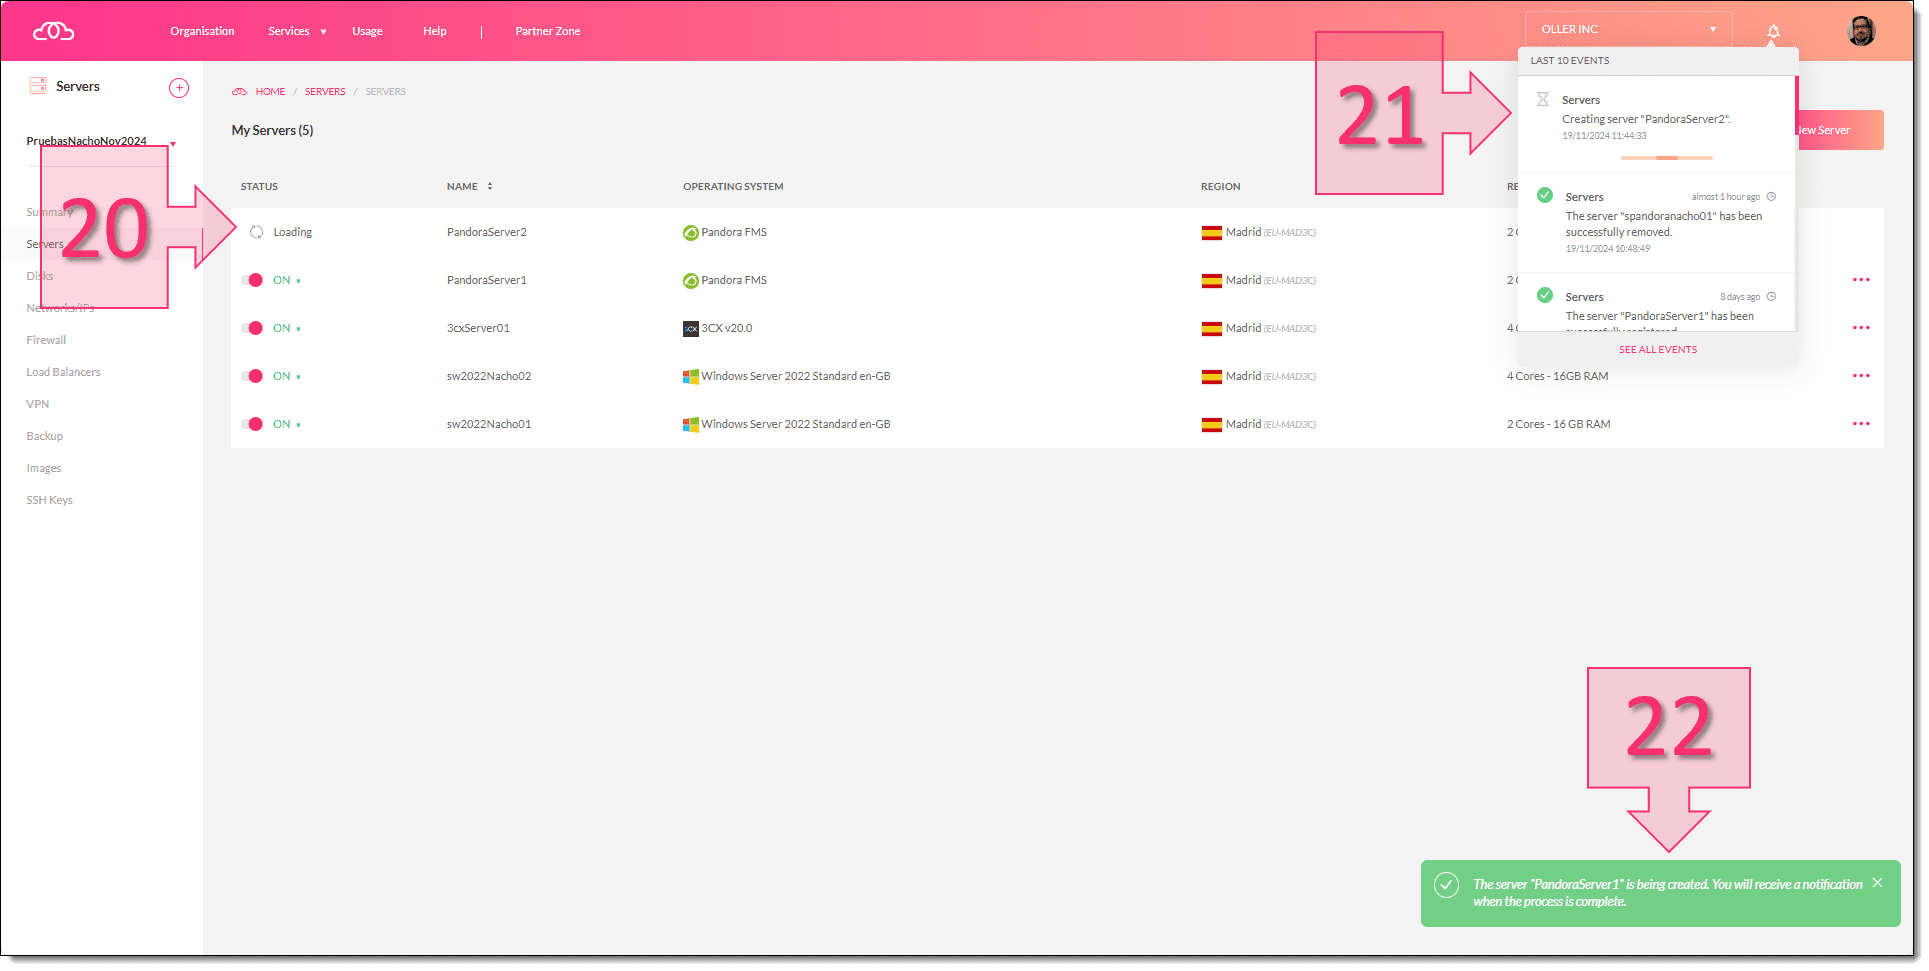Screen dimensions: 1929x971
Task: Click the loading spinner for PandoraServer2
Action: click(256, 232)
